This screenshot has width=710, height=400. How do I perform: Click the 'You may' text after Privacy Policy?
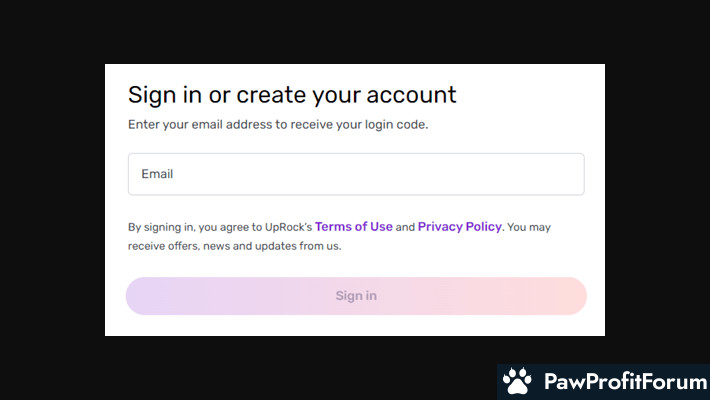tap(529, 227)
